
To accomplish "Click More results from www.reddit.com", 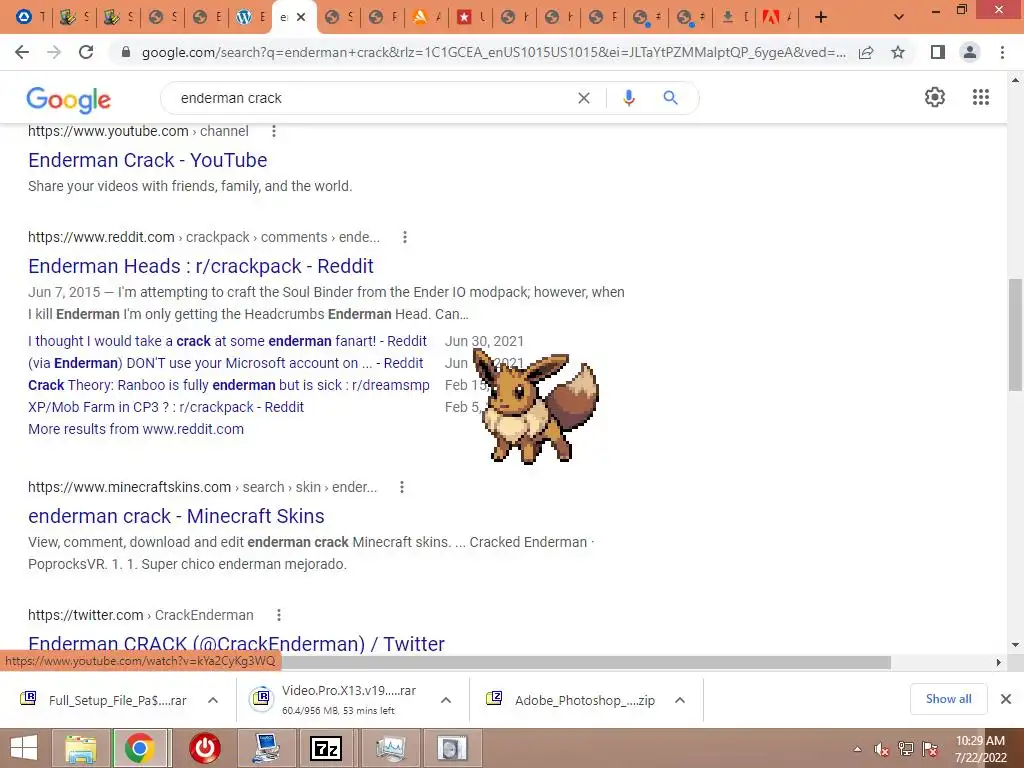I will [x=136, y=429].
